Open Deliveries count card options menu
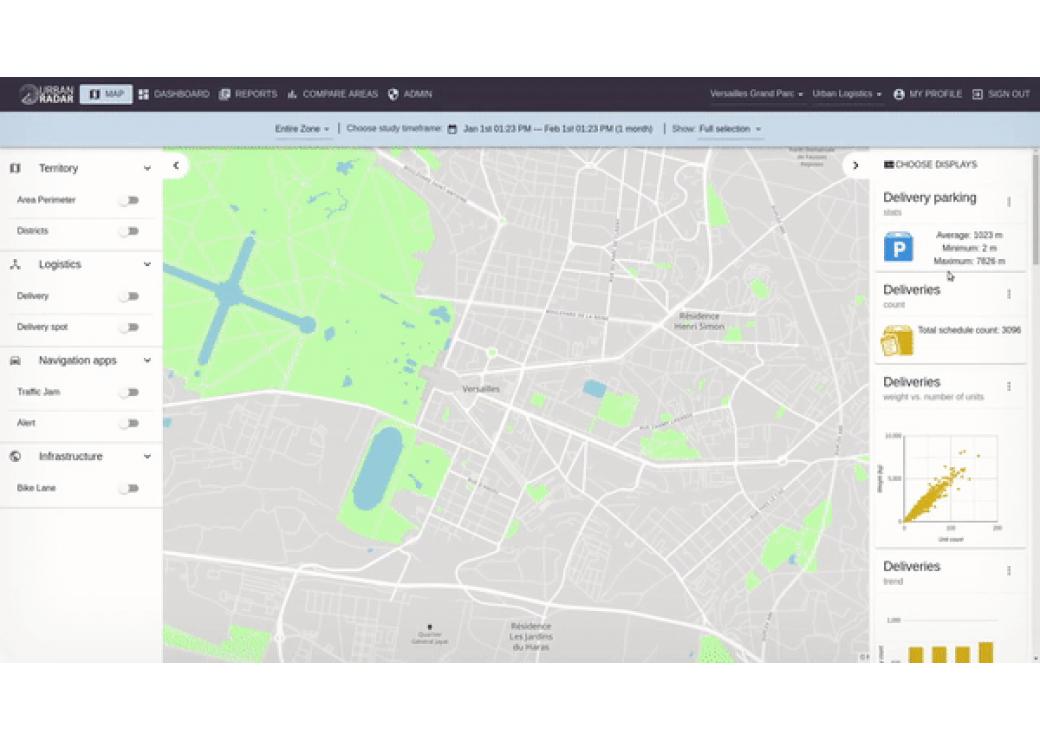This screenshot has width=1040, height=740. [x=1009, y=294]
